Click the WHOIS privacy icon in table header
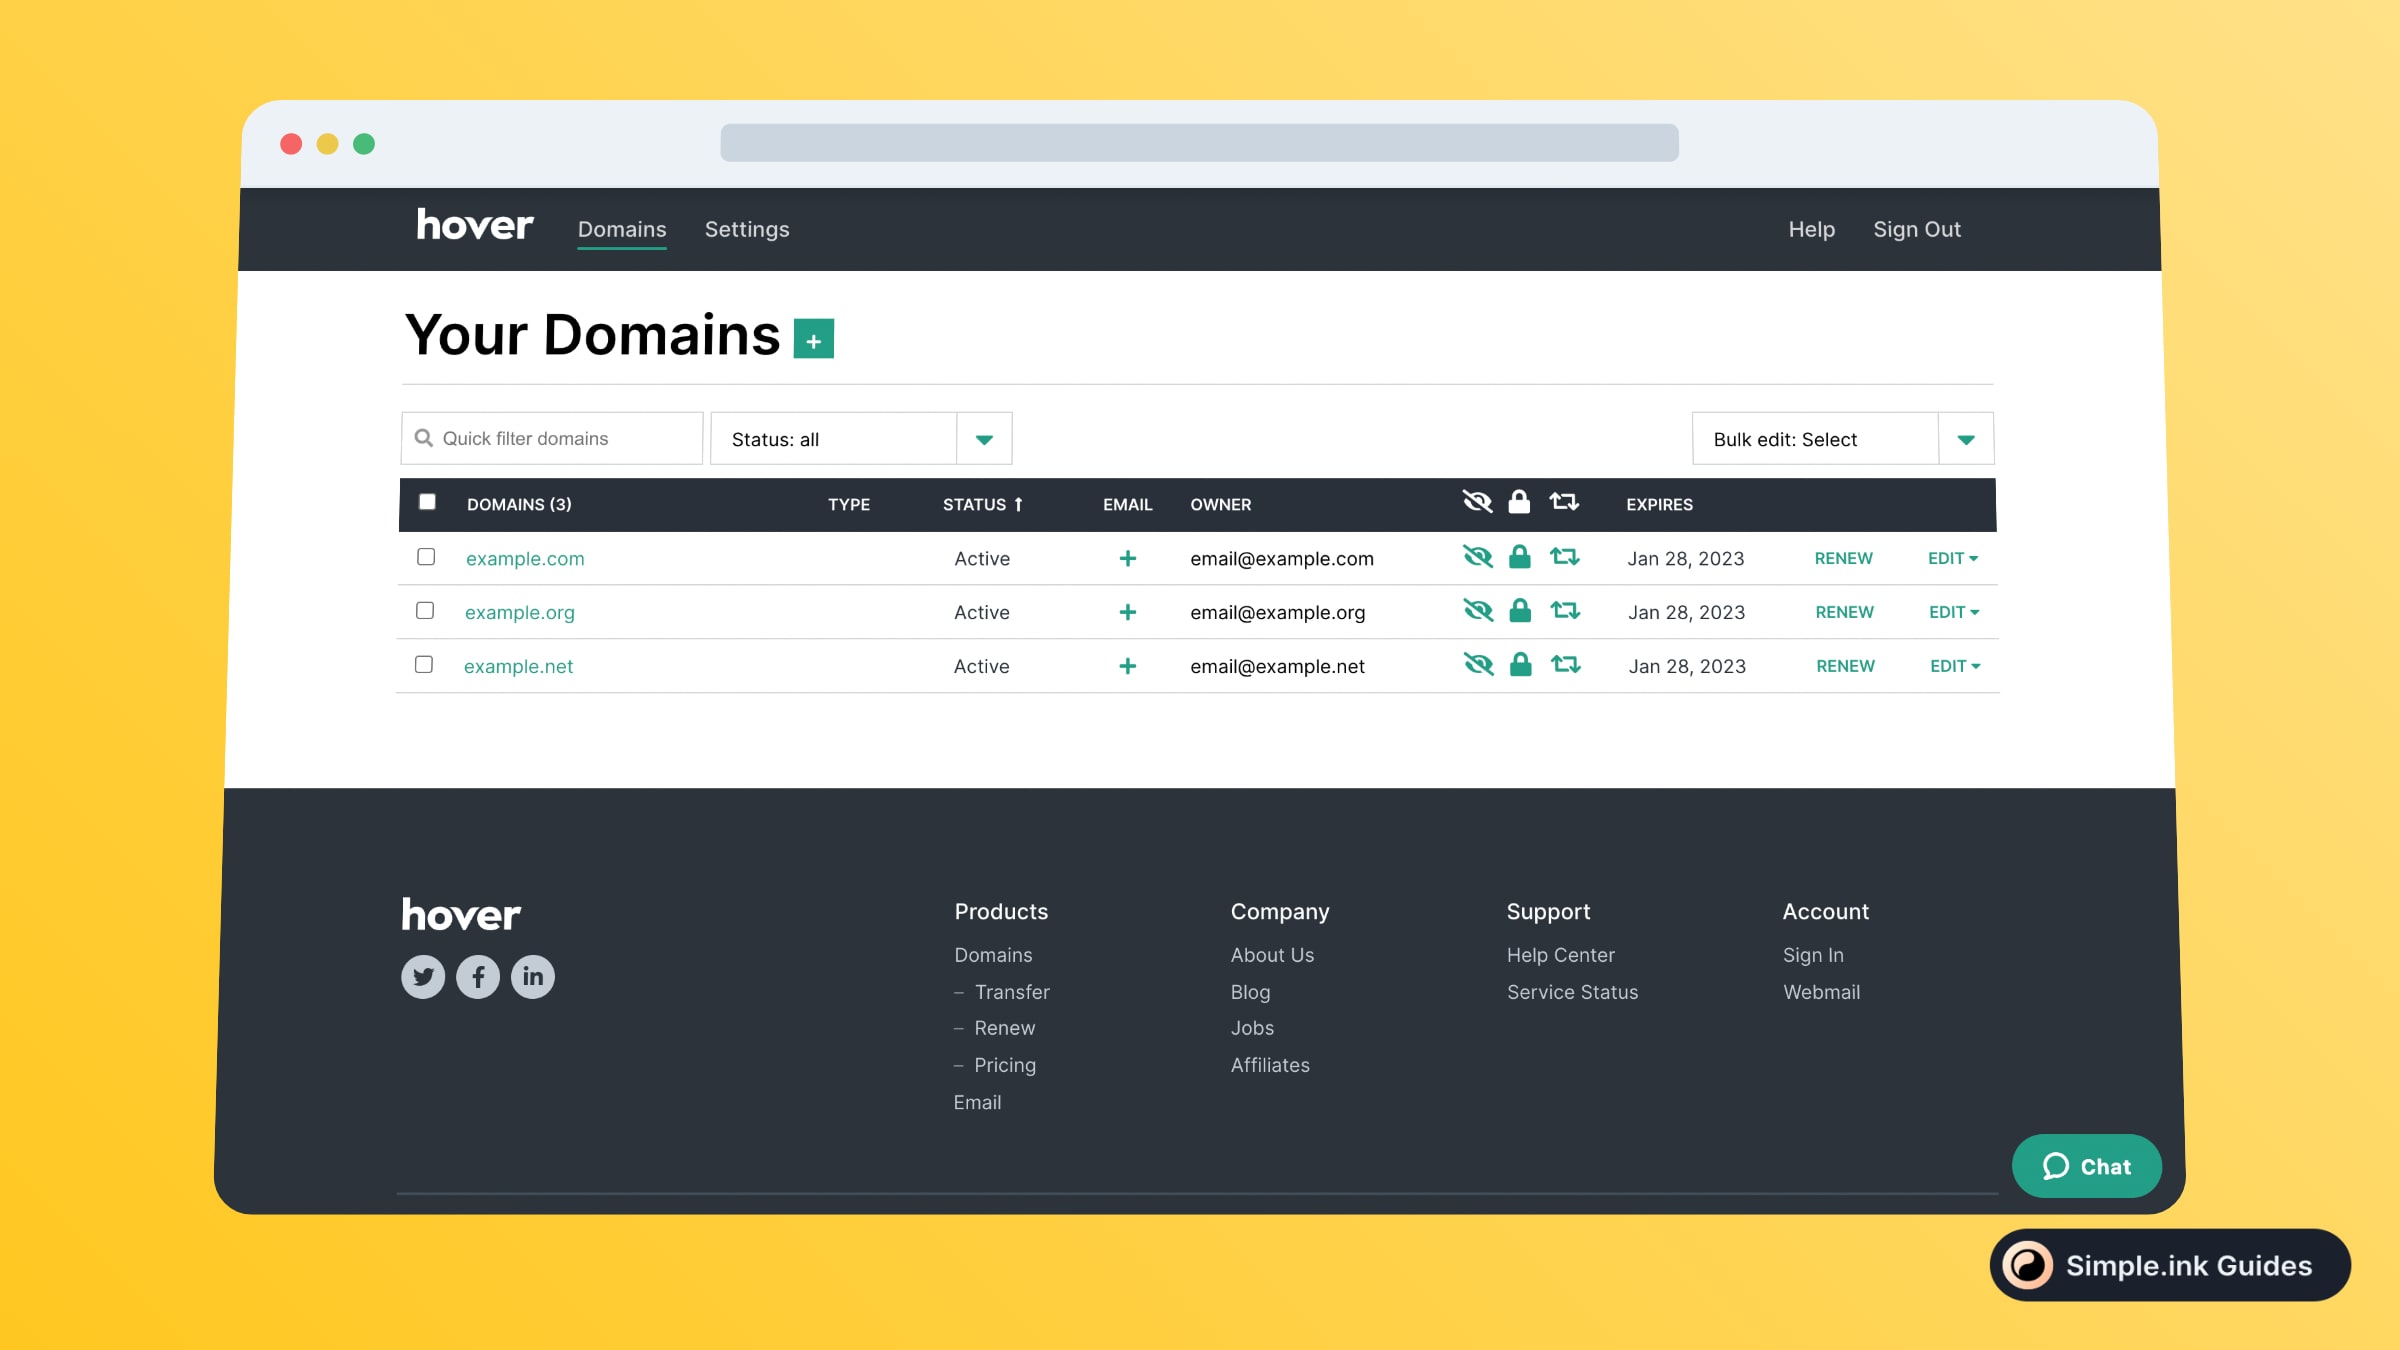This screenshot has width=2400, height=1350. pyautogui.click(x=1477, y=502)
